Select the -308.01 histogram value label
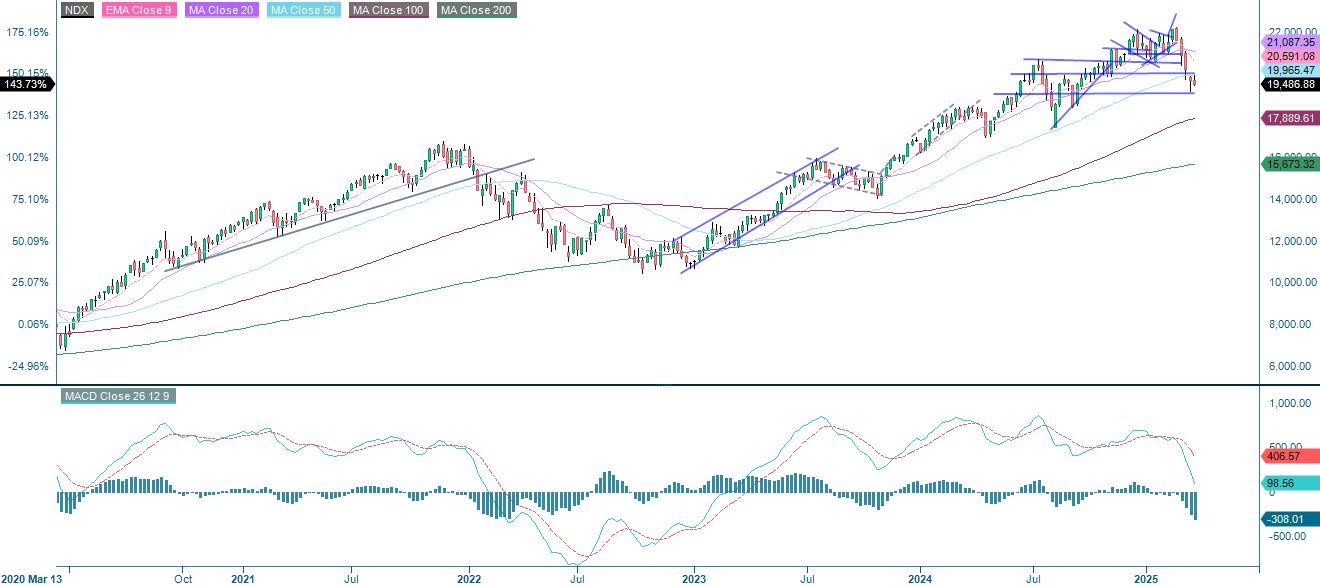Viewport: 1320px width, 586px height. [1283, 519]
